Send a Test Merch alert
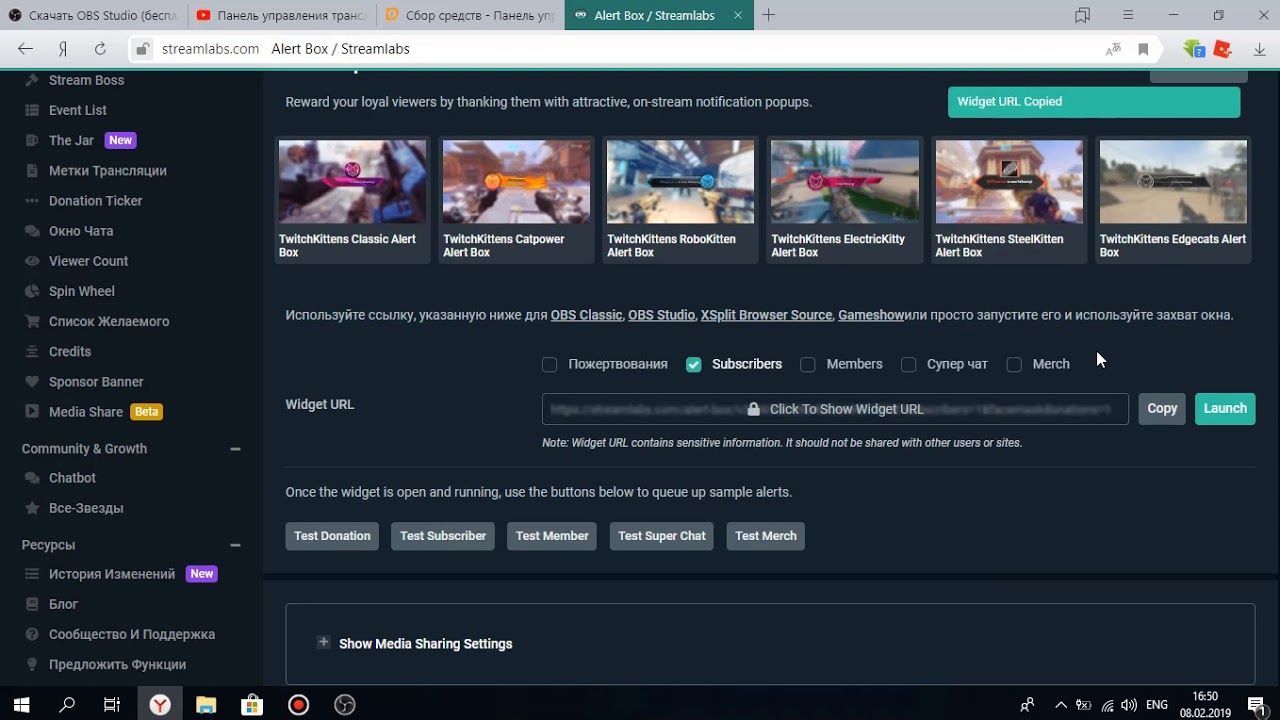This screenshot has height=720, width=1280. click(766, 536)
